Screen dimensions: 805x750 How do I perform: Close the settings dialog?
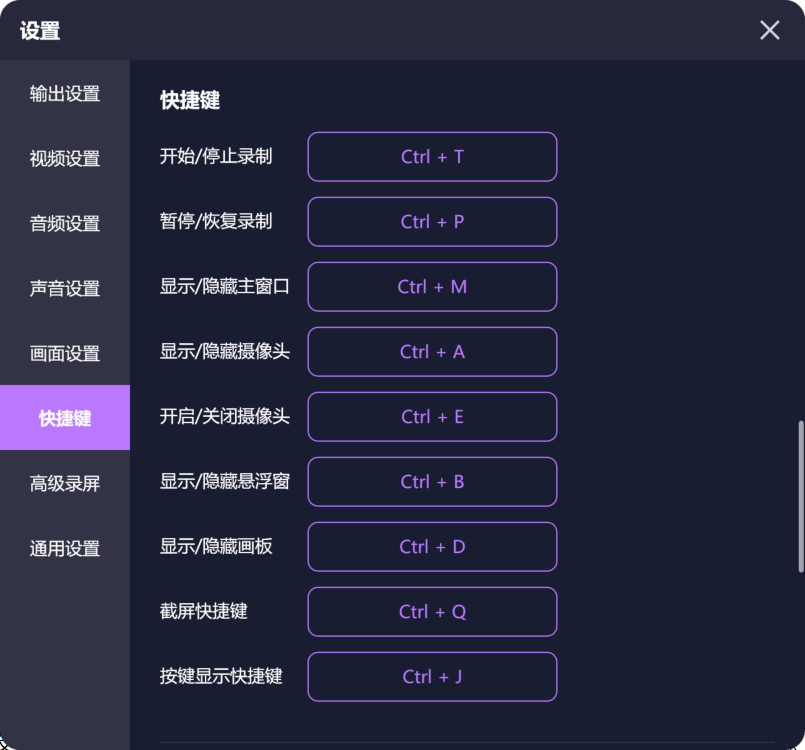[x=769, y=30]
